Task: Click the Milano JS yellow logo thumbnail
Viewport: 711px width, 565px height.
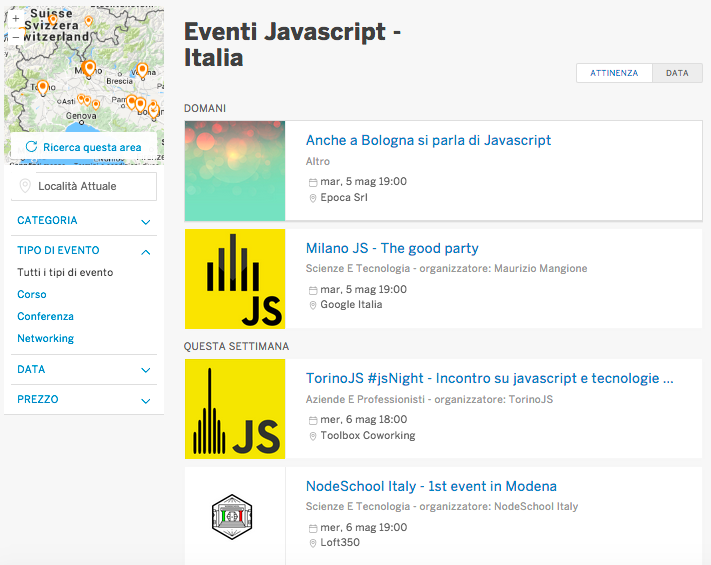Action: point(235,279)
